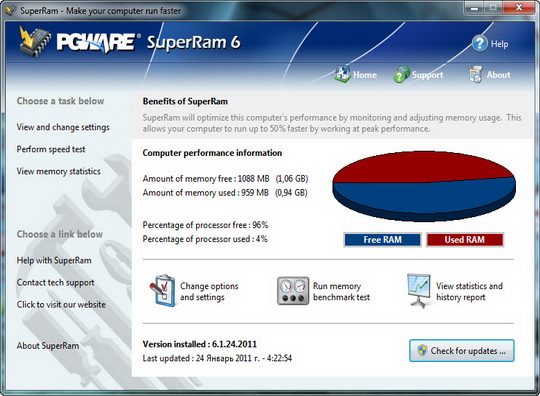
Task: Click 'Percentage of processor used : 4%' text
Action: click(205, 239)
